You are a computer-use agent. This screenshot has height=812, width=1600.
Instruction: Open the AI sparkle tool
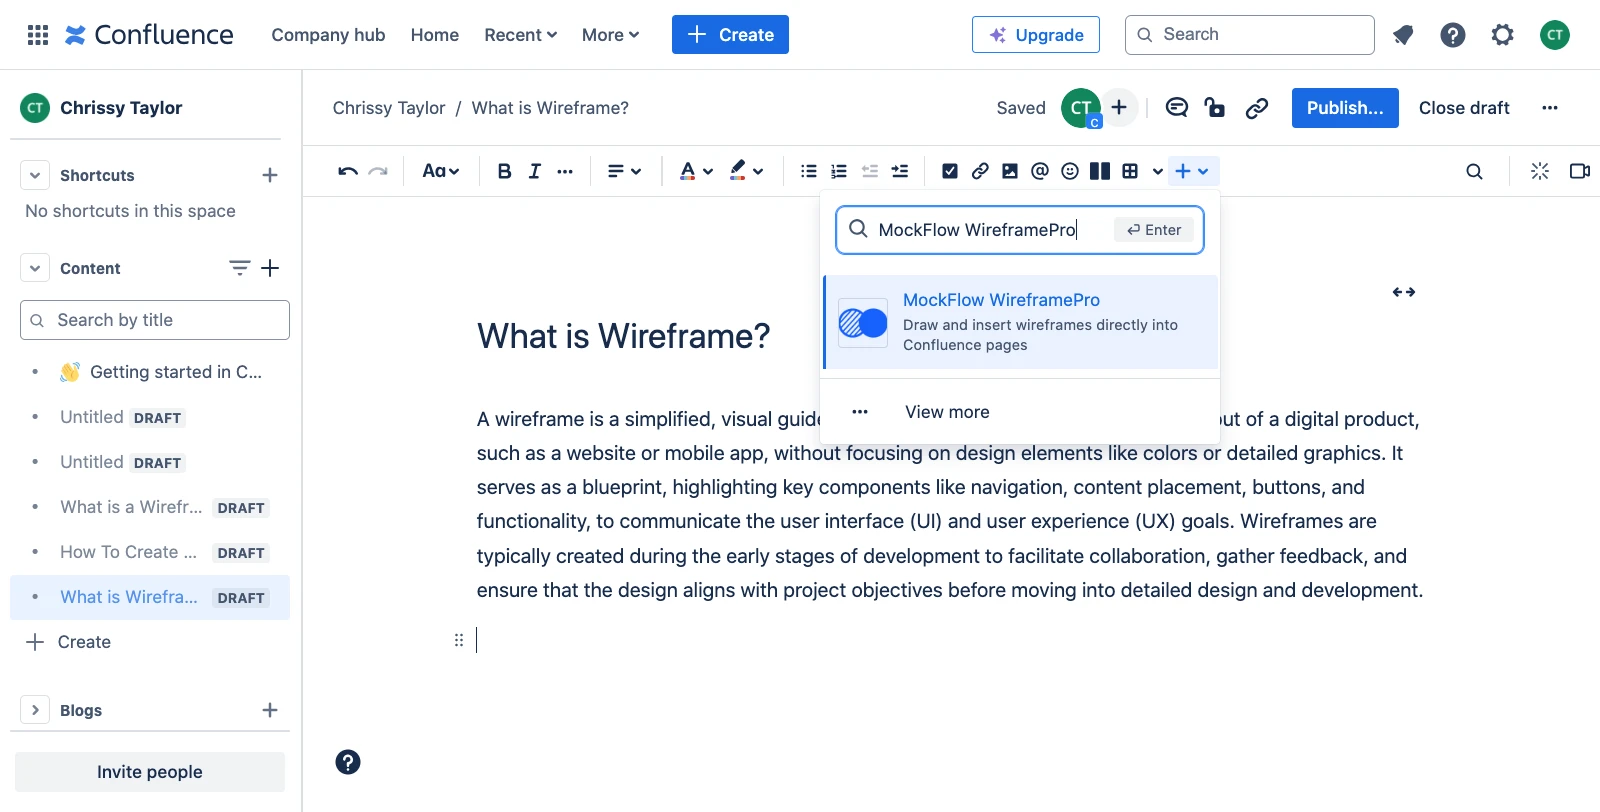click(1540, 171)
